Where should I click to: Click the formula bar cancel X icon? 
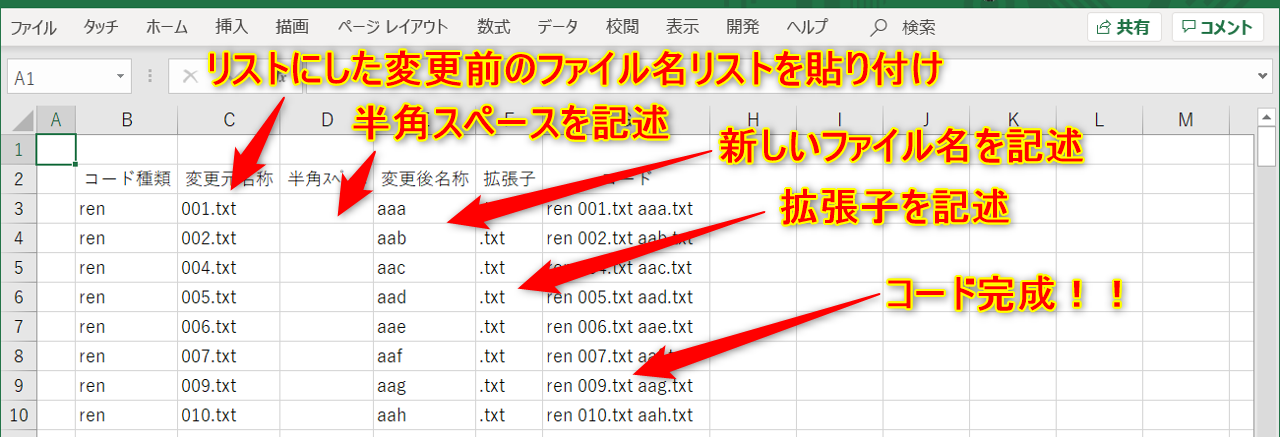(190, 77)
